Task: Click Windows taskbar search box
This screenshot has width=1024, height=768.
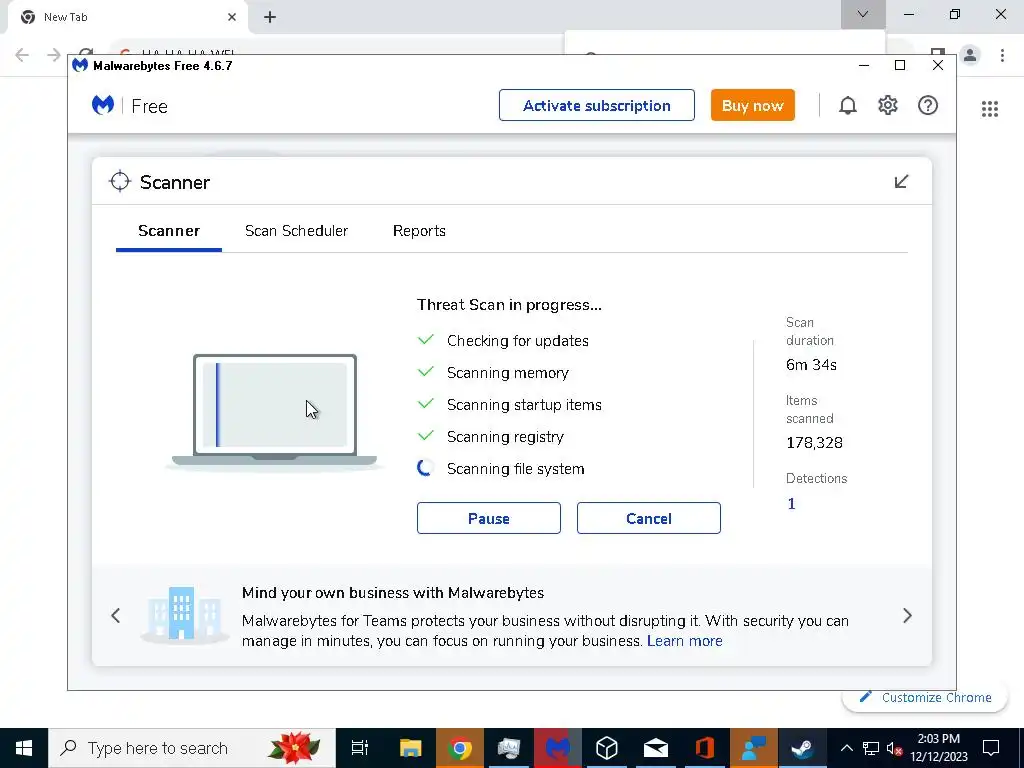Action: [192, 748]
